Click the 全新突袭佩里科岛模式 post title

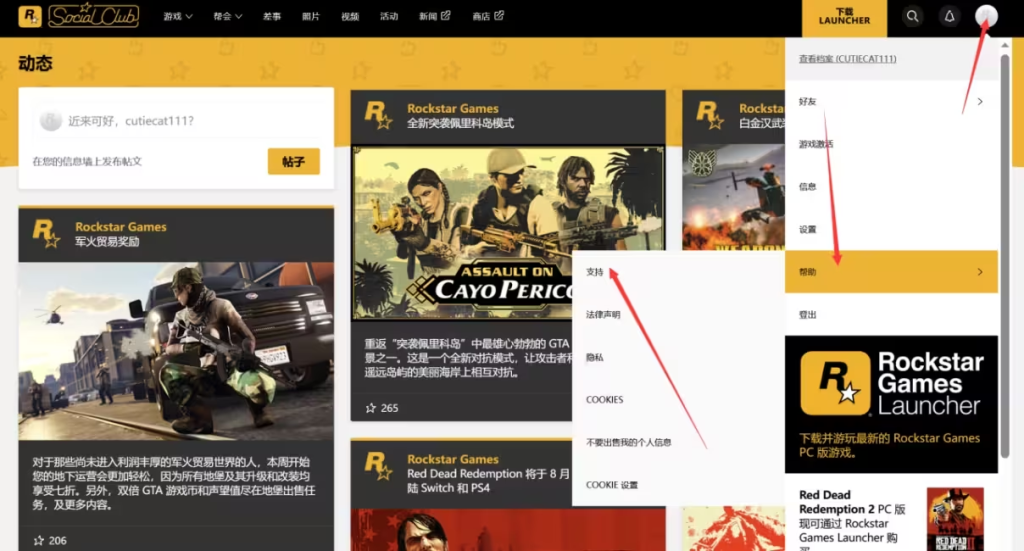coord(460,123)
